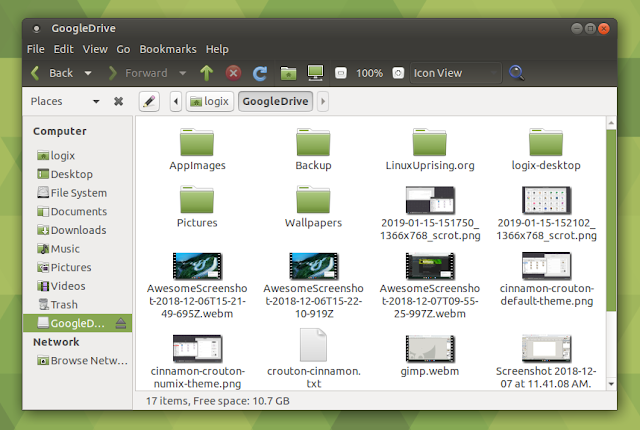Open the Pictures folder in file view
The image size is (640, 430).
click(197, 207)
